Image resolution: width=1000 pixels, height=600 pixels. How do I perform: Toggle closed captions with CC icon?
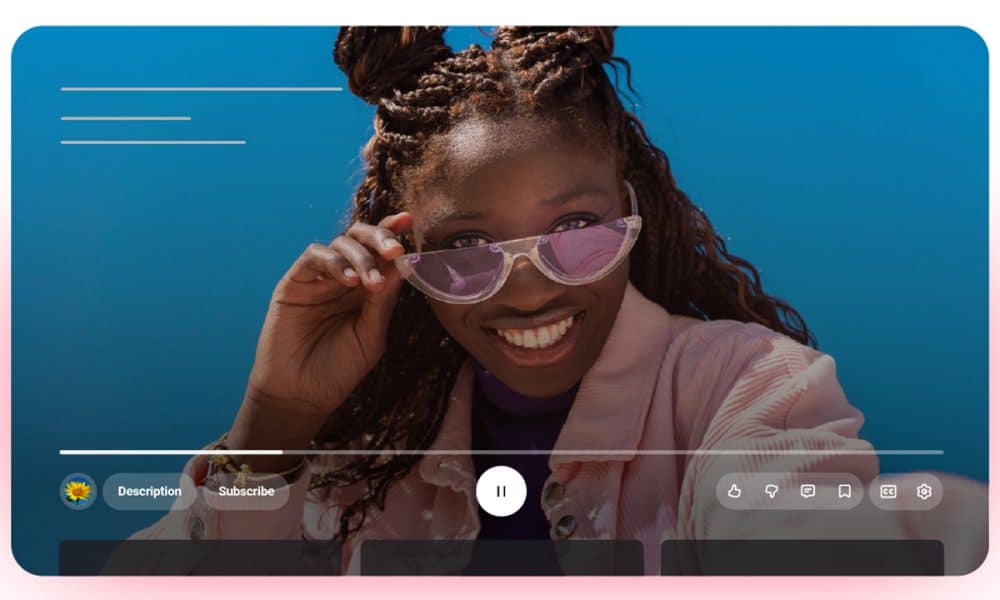click(888, 491)
